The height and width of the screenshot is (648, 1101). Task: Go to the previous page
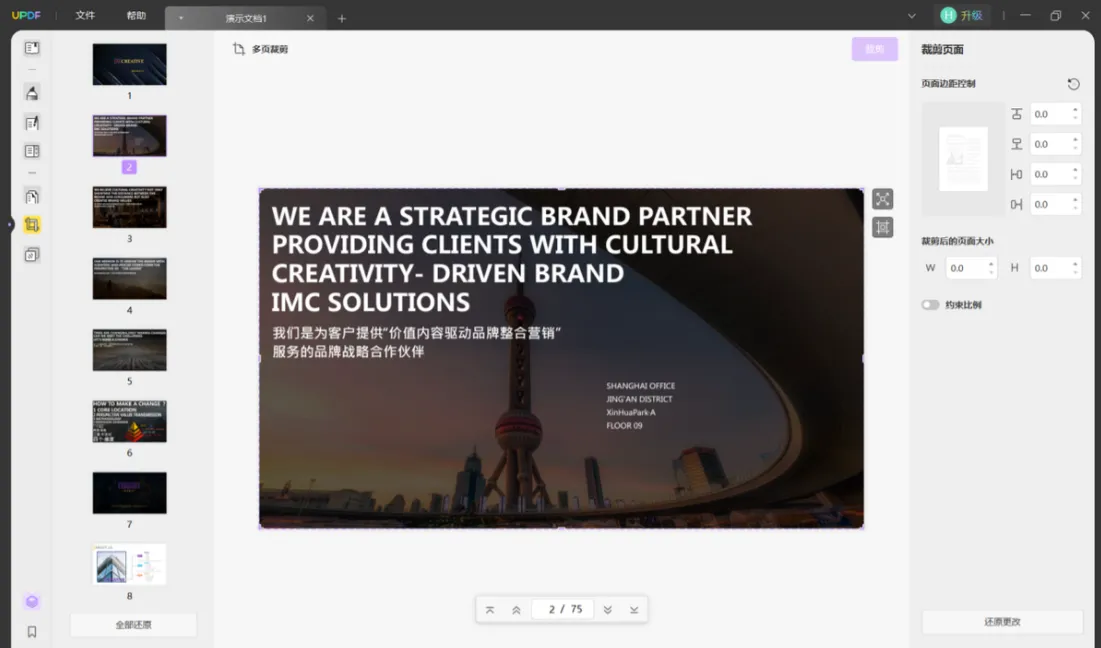click(x=516, y=609)
